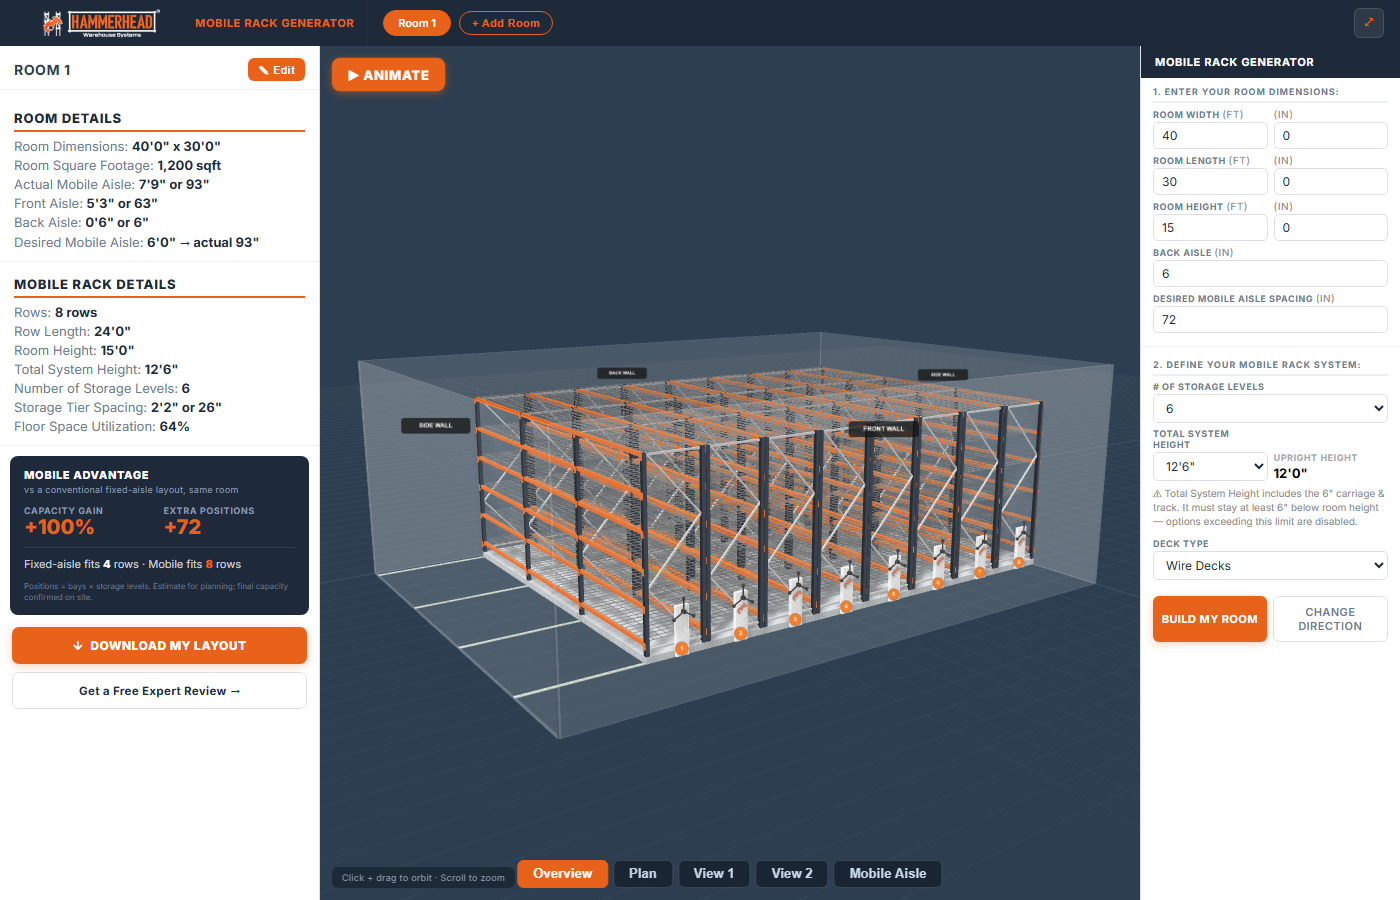
Task: Open the # of Storage Levels dropdown
Action: [1270, 408]
